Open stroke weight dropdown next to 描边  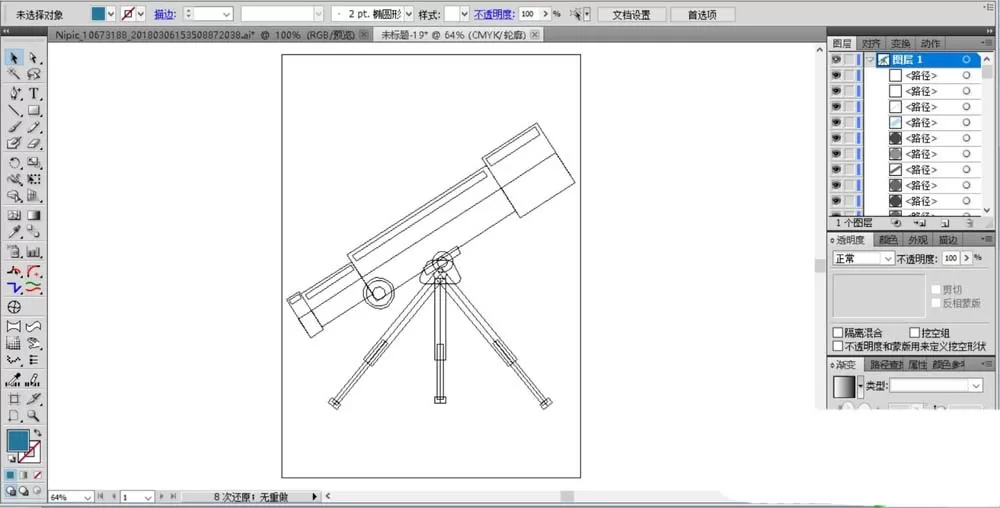click(x=227, y=14)
